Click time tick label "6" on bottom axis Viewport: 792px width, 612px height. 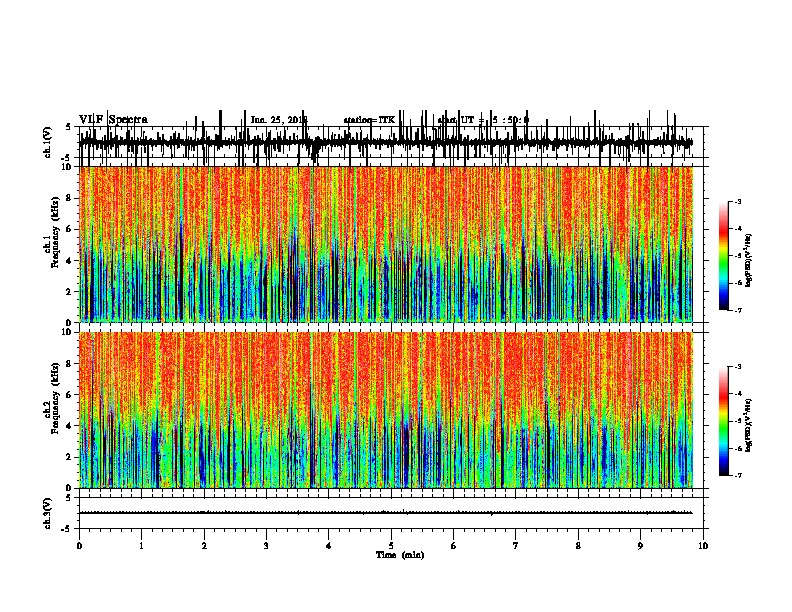tap(454, 546)
